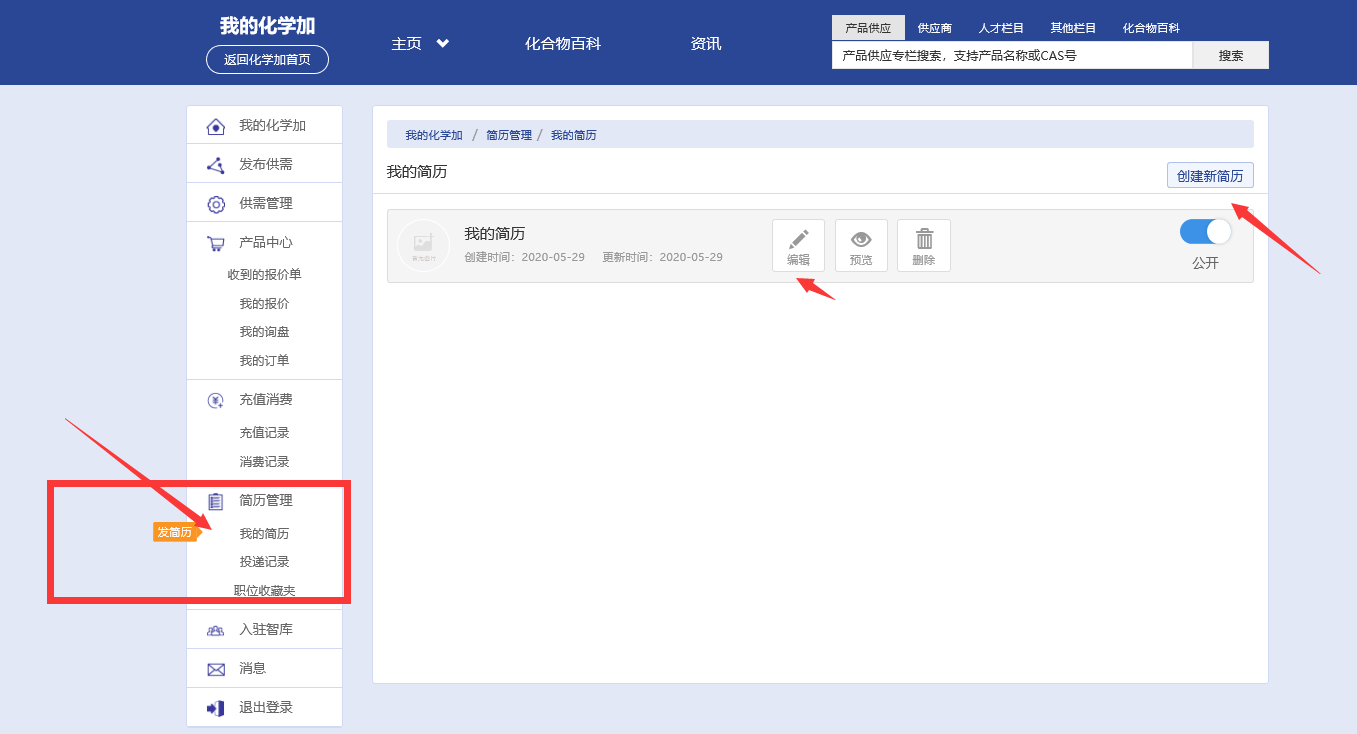This screenshot has width=1357, height=734.
Task: Click the 退出登录 logout icon
Action: click(x=216, y=708)
